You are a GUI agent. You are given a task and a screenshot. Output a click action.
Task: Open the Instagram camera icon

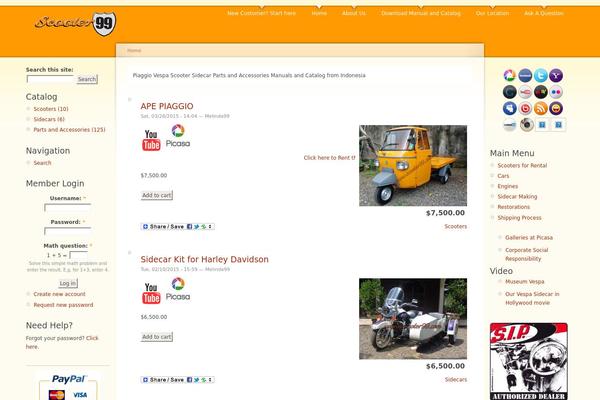coord(527,125)
